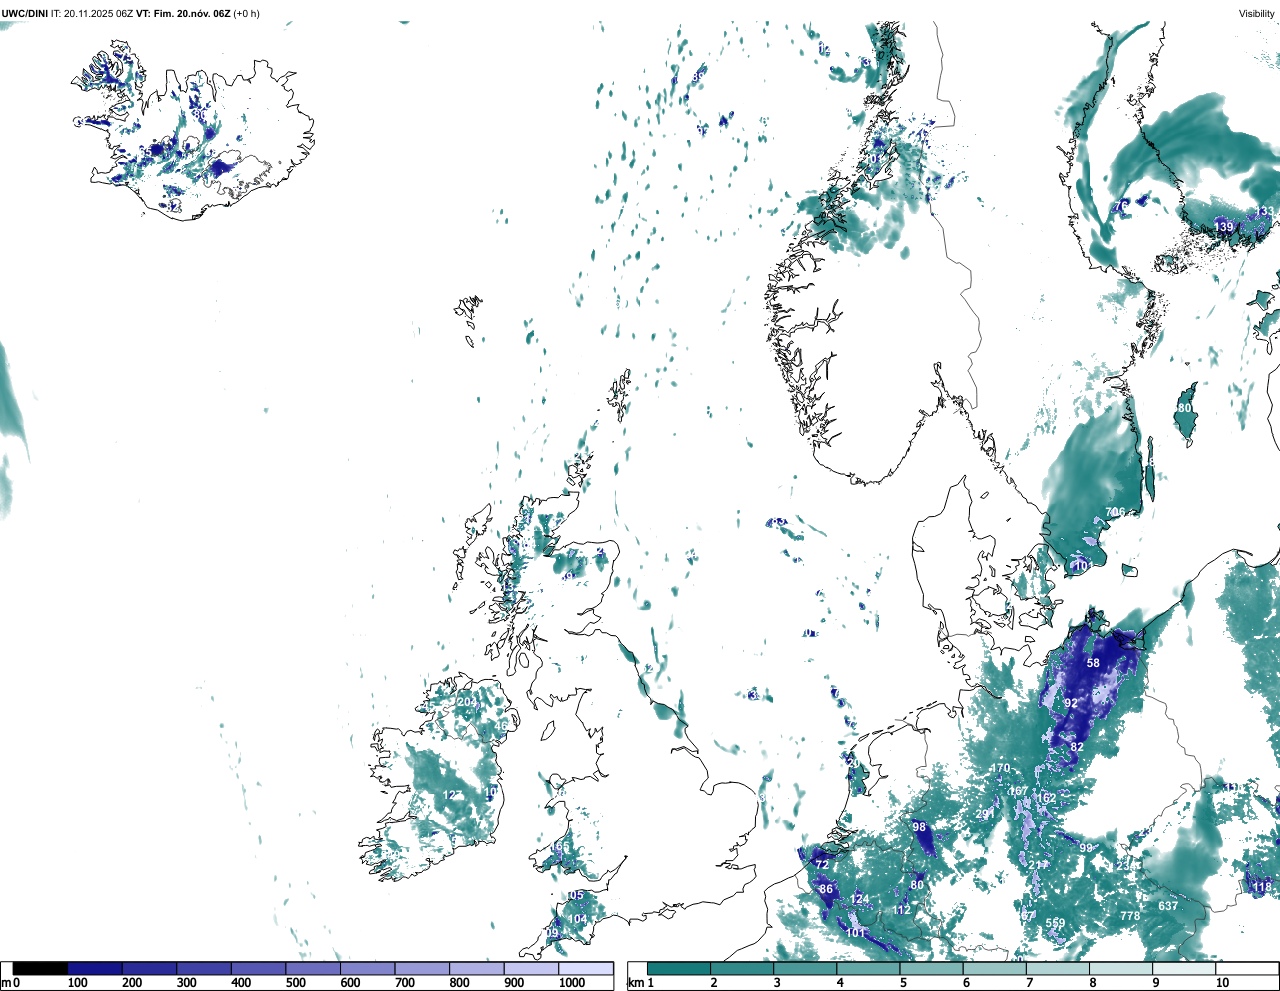Click the dark teal 1–2 km legend swatch
The image size is (1280, 991).
679,968
